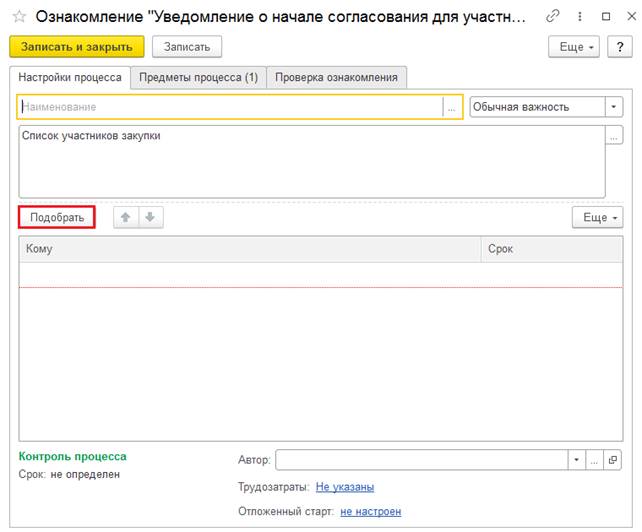
Task: Open the Автор record with the open icon
Action: pyautogui.click(x=612, y=460)
